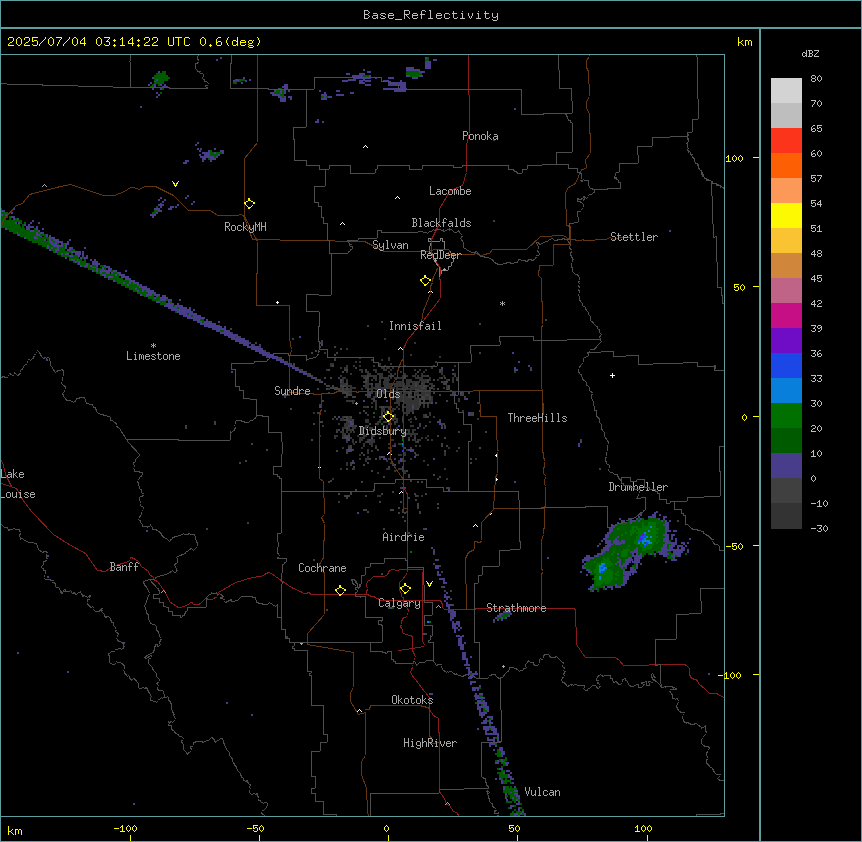Pick the magenta 42-39 dBZ legend swatch

786,315
